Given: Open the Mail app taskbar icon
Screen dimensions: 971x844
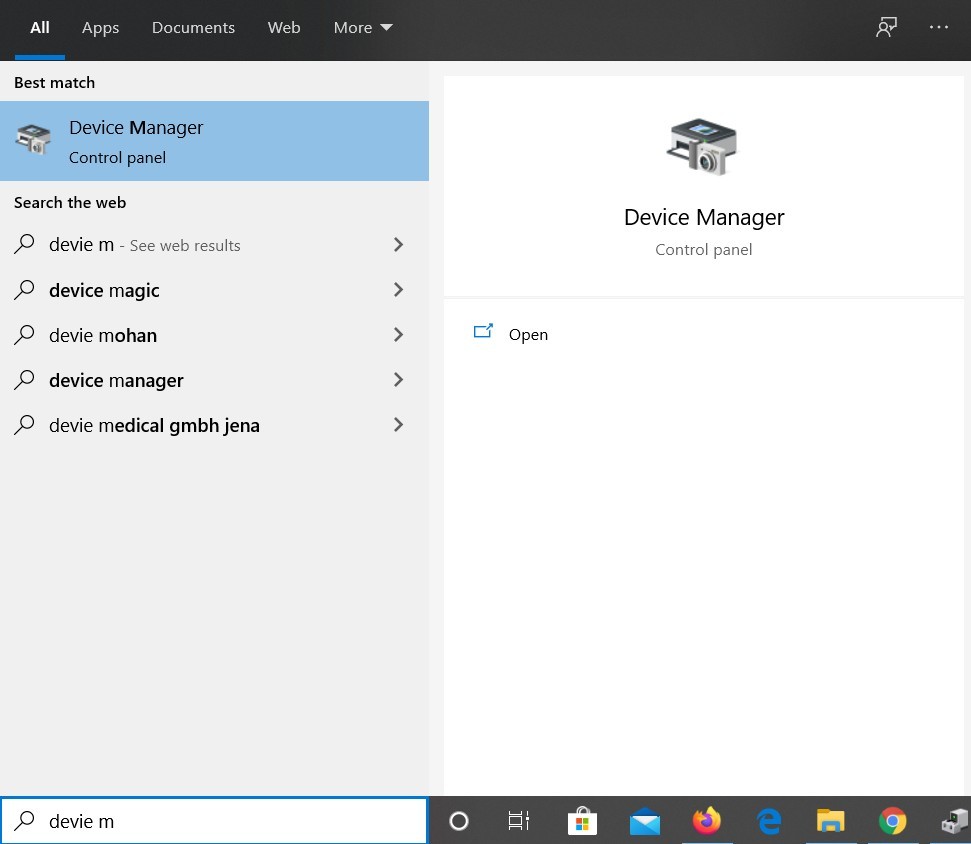Looking at the screenshot, I should (x=645, y=821).
